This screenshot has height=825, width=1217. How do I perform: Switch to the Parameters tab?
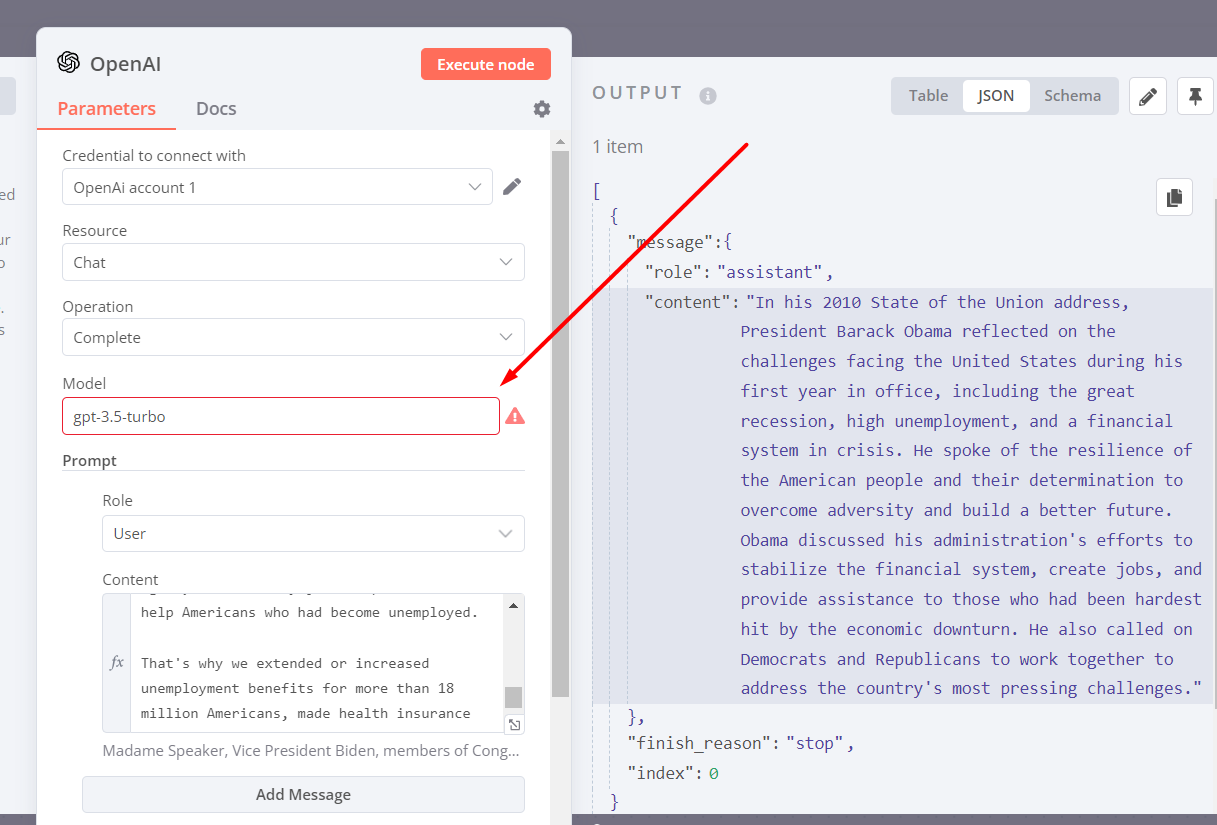pos(106,109)
